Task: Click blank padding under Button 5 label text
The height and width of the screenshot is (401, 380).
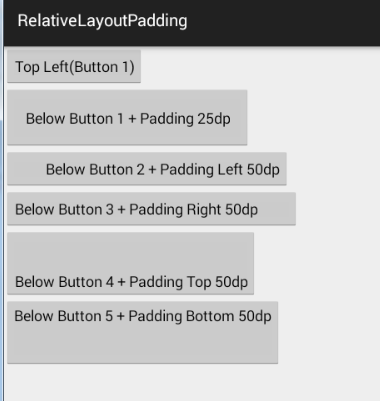Action: point(142,343)
